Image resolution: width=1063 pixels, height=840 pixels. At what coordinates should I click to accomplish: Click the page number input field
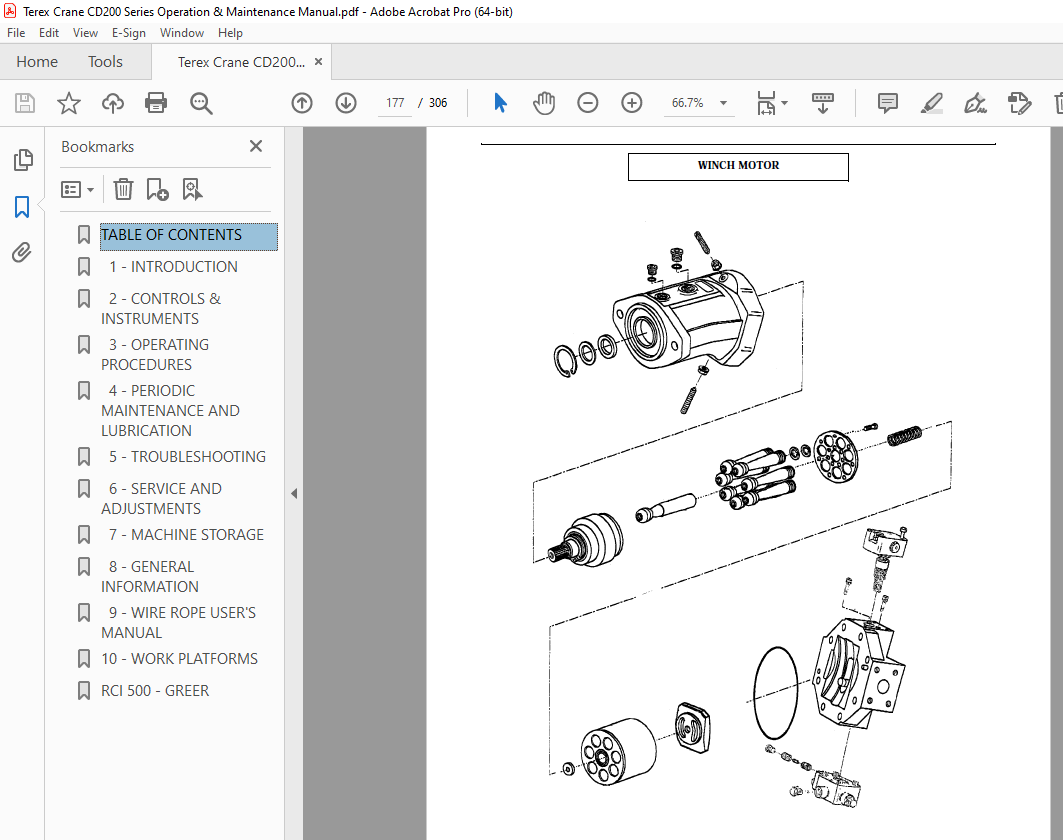pos(395,103)
